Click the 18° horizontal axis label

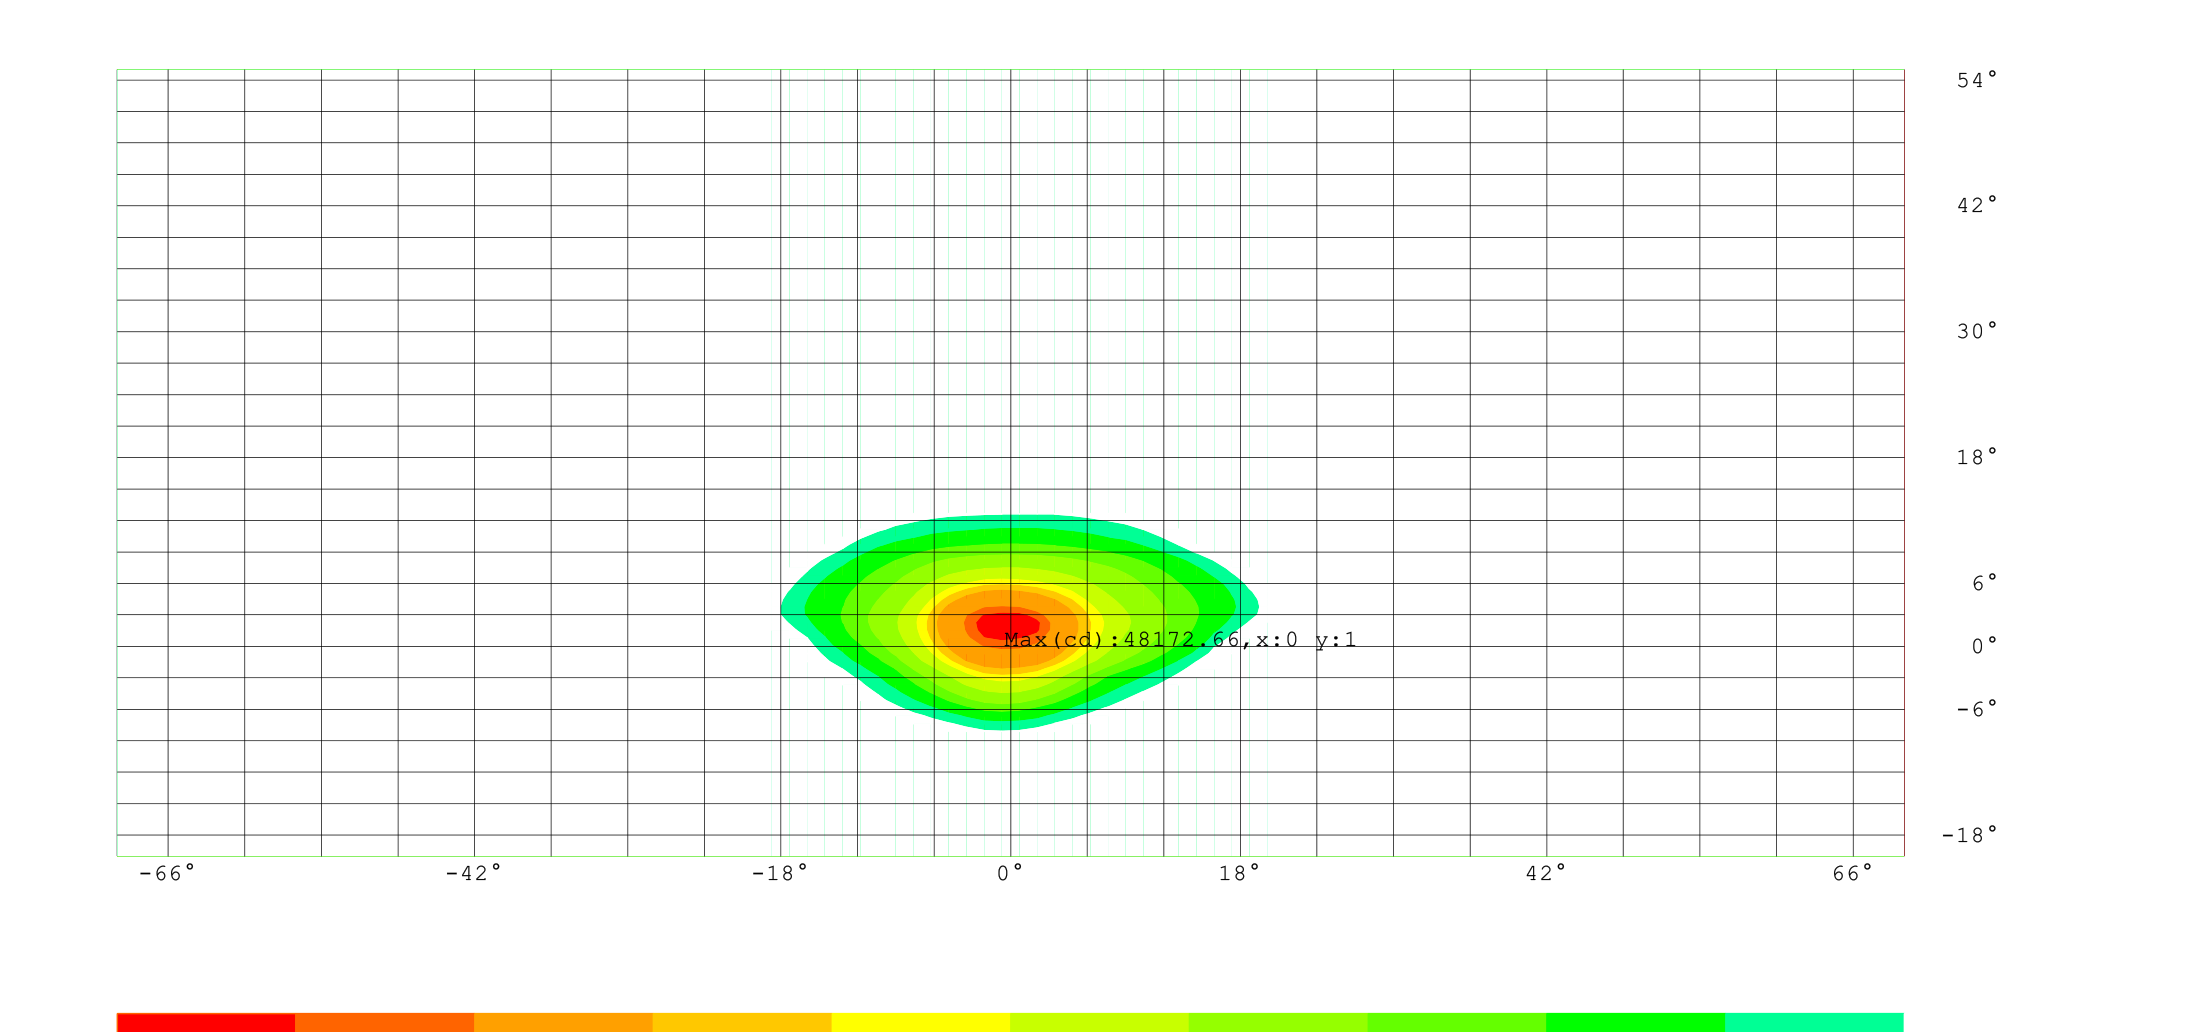click(1240, 874)
